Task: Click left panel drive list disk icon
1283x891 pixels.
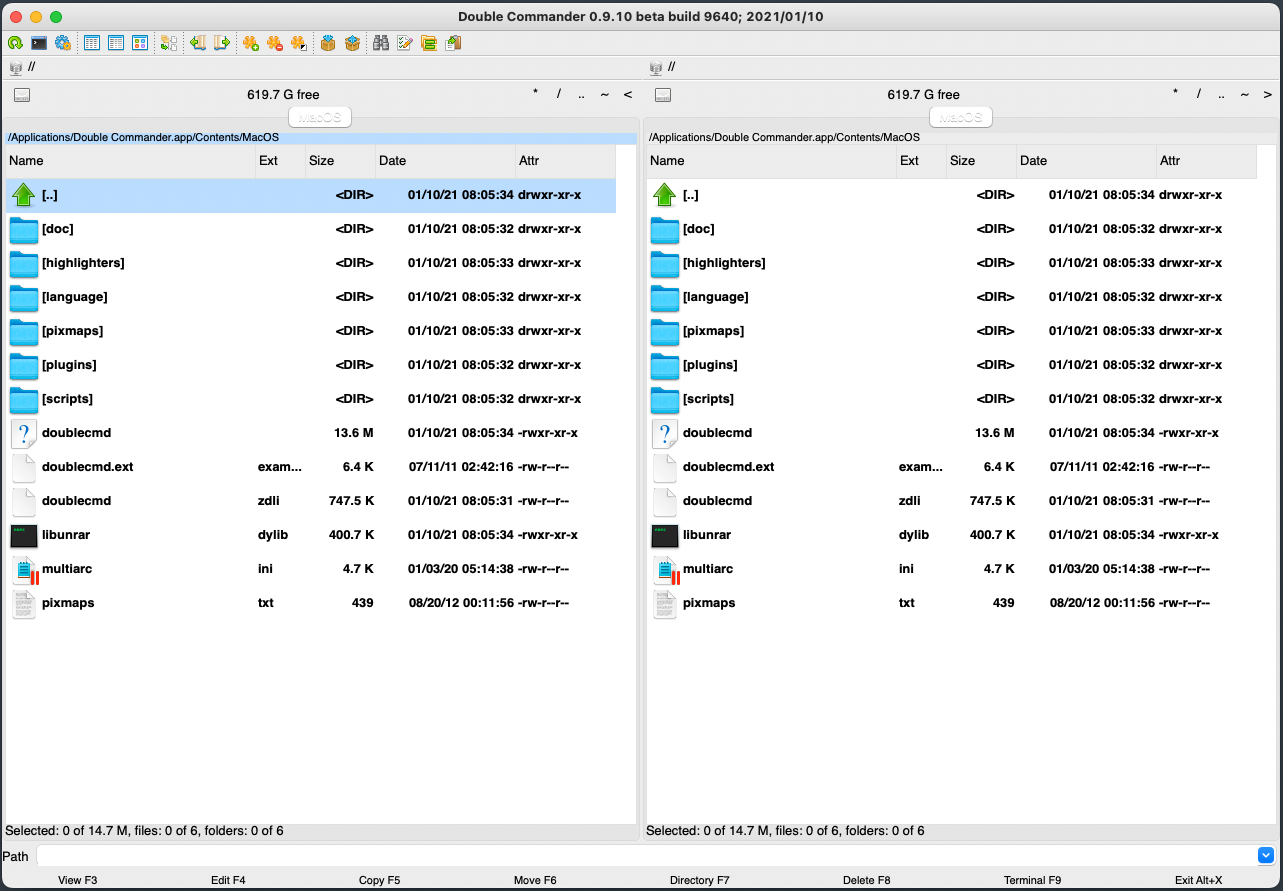Action: click(22, 95)
